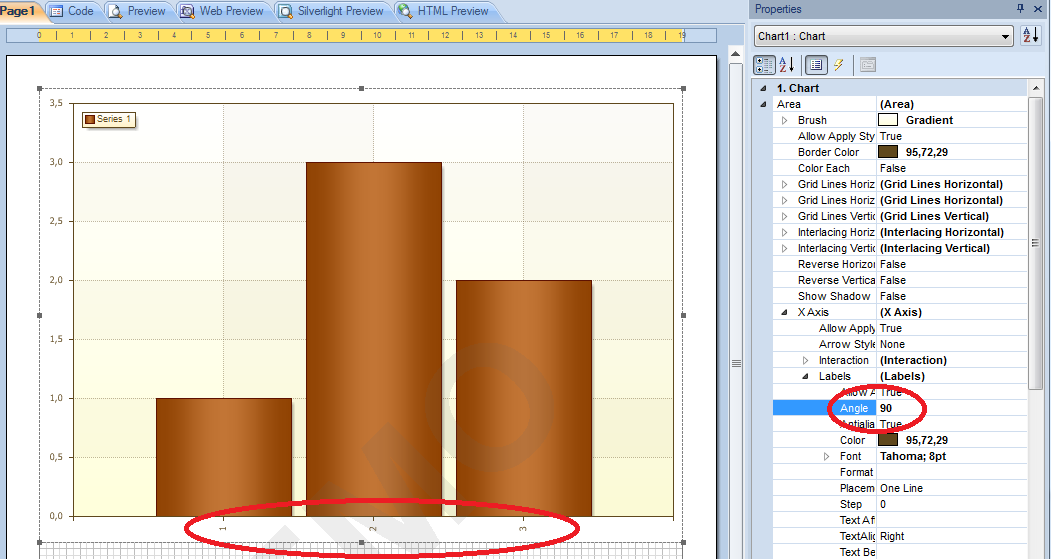Collapse the X Axis property group

click(x=784, y=312)
